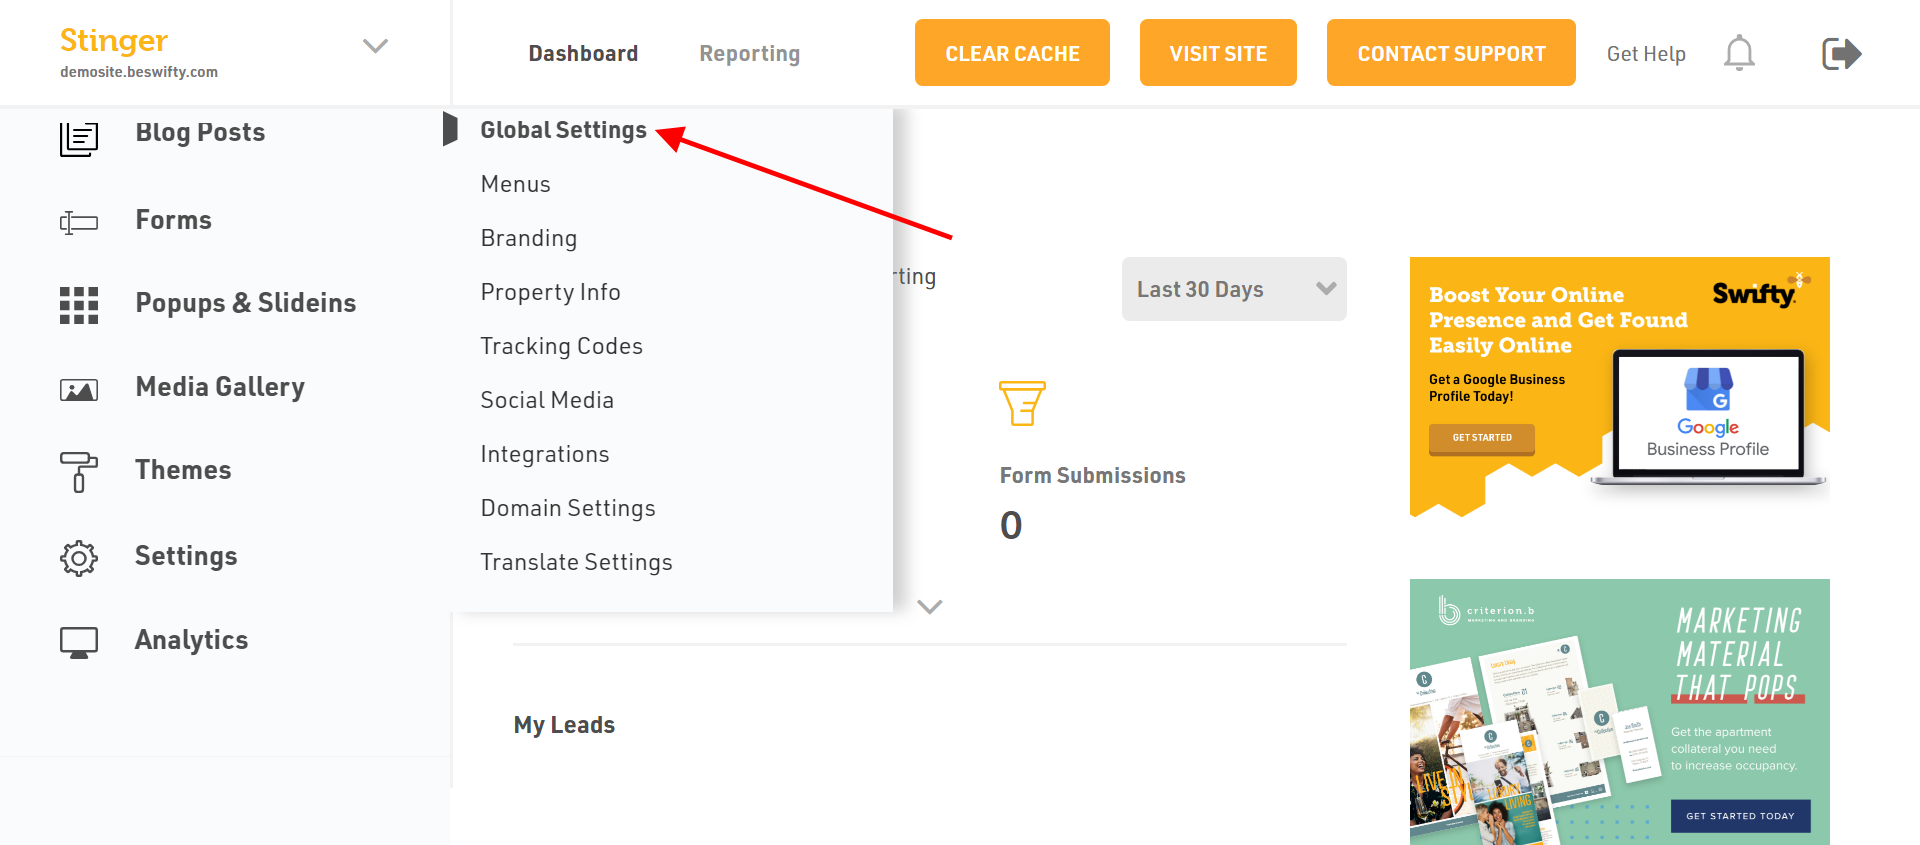Open Analytics from the sidebar
Viewport: 1920px width, 845px height.
coord(191,640)
